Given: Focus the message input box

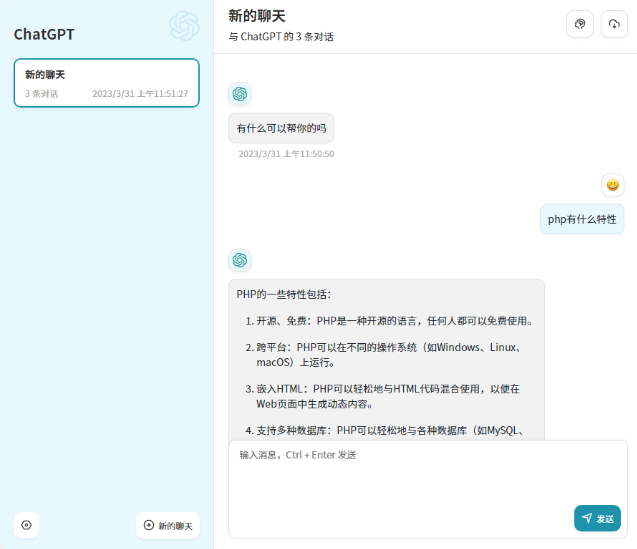Looking at the screenshot, I should (x=428, y=489).
